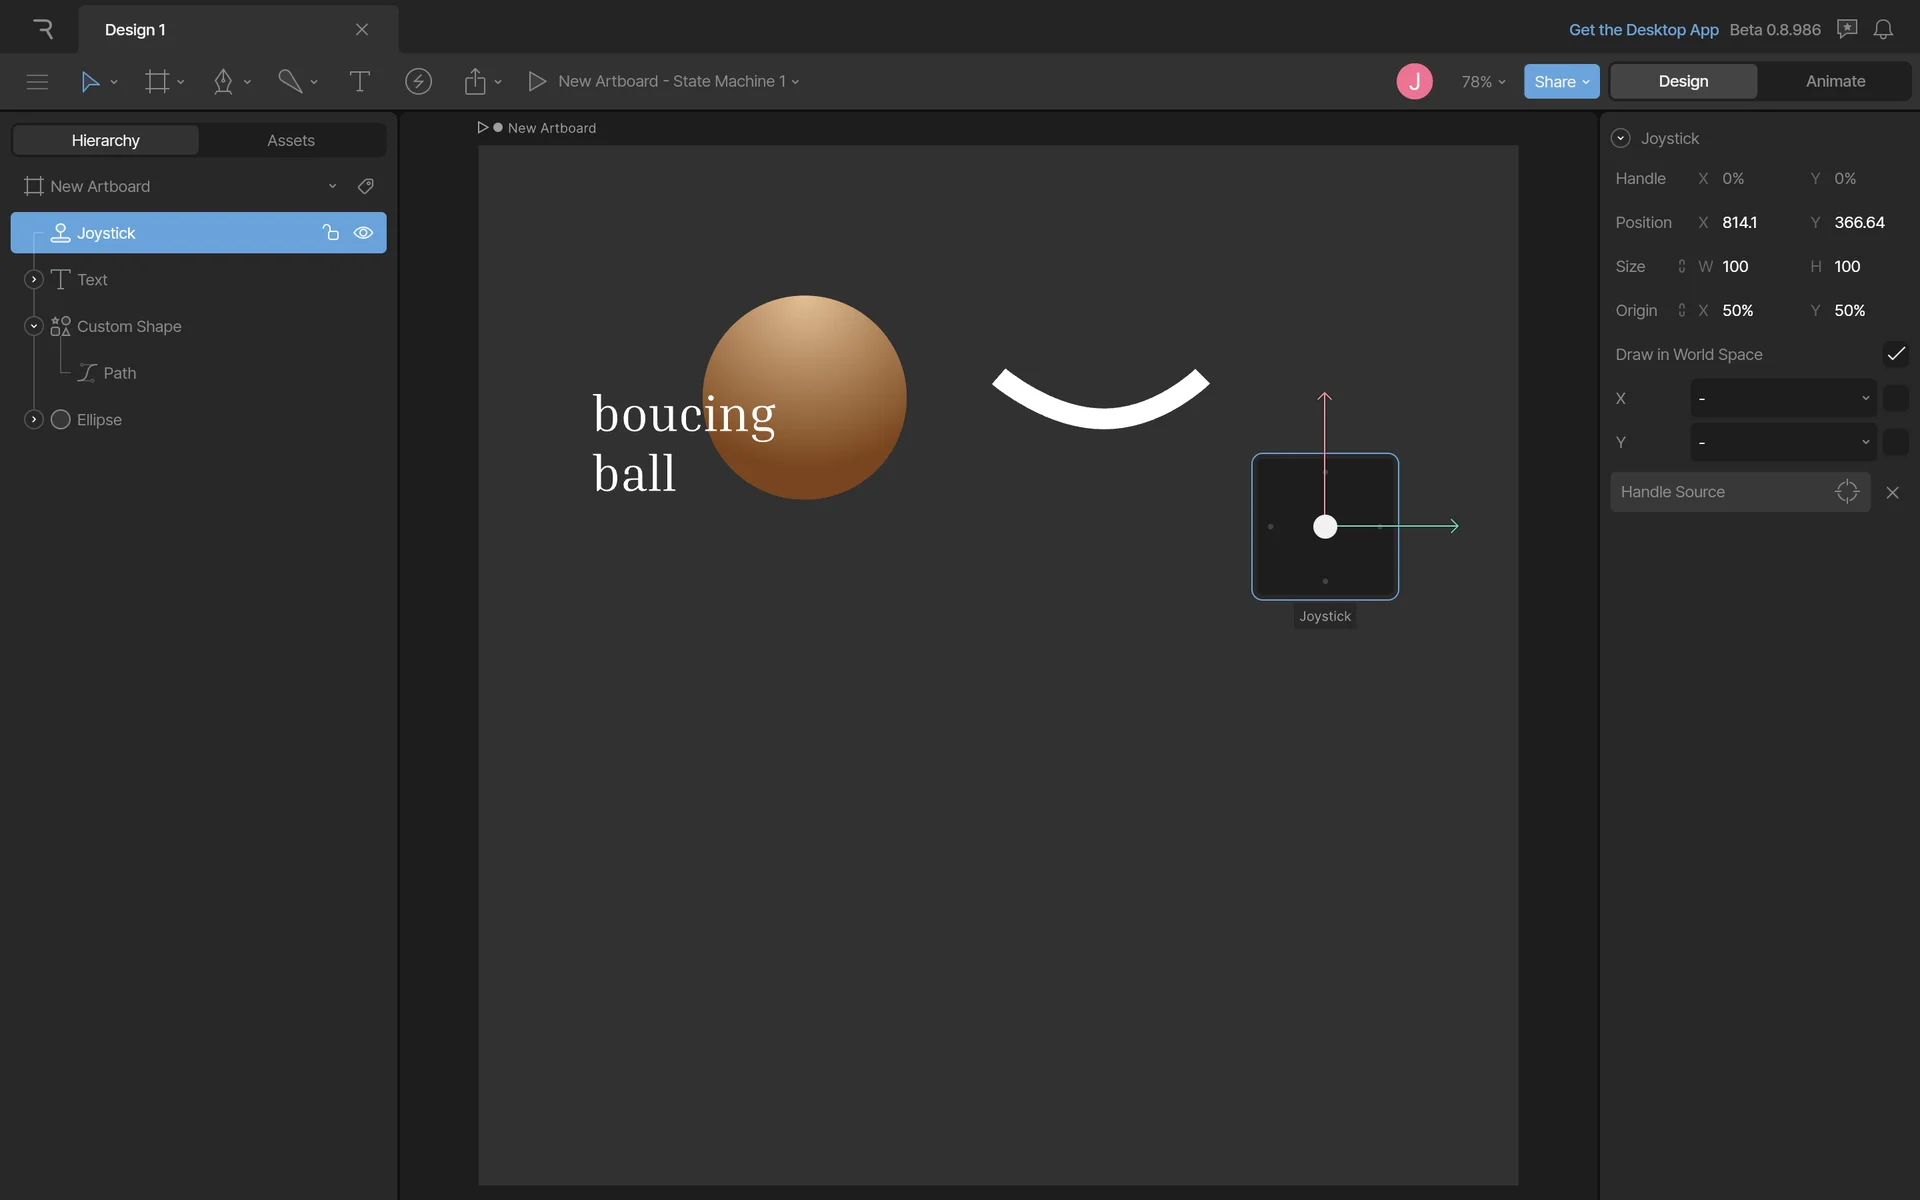
Task: Switch to the Assets tab
Action: point(291,140)
